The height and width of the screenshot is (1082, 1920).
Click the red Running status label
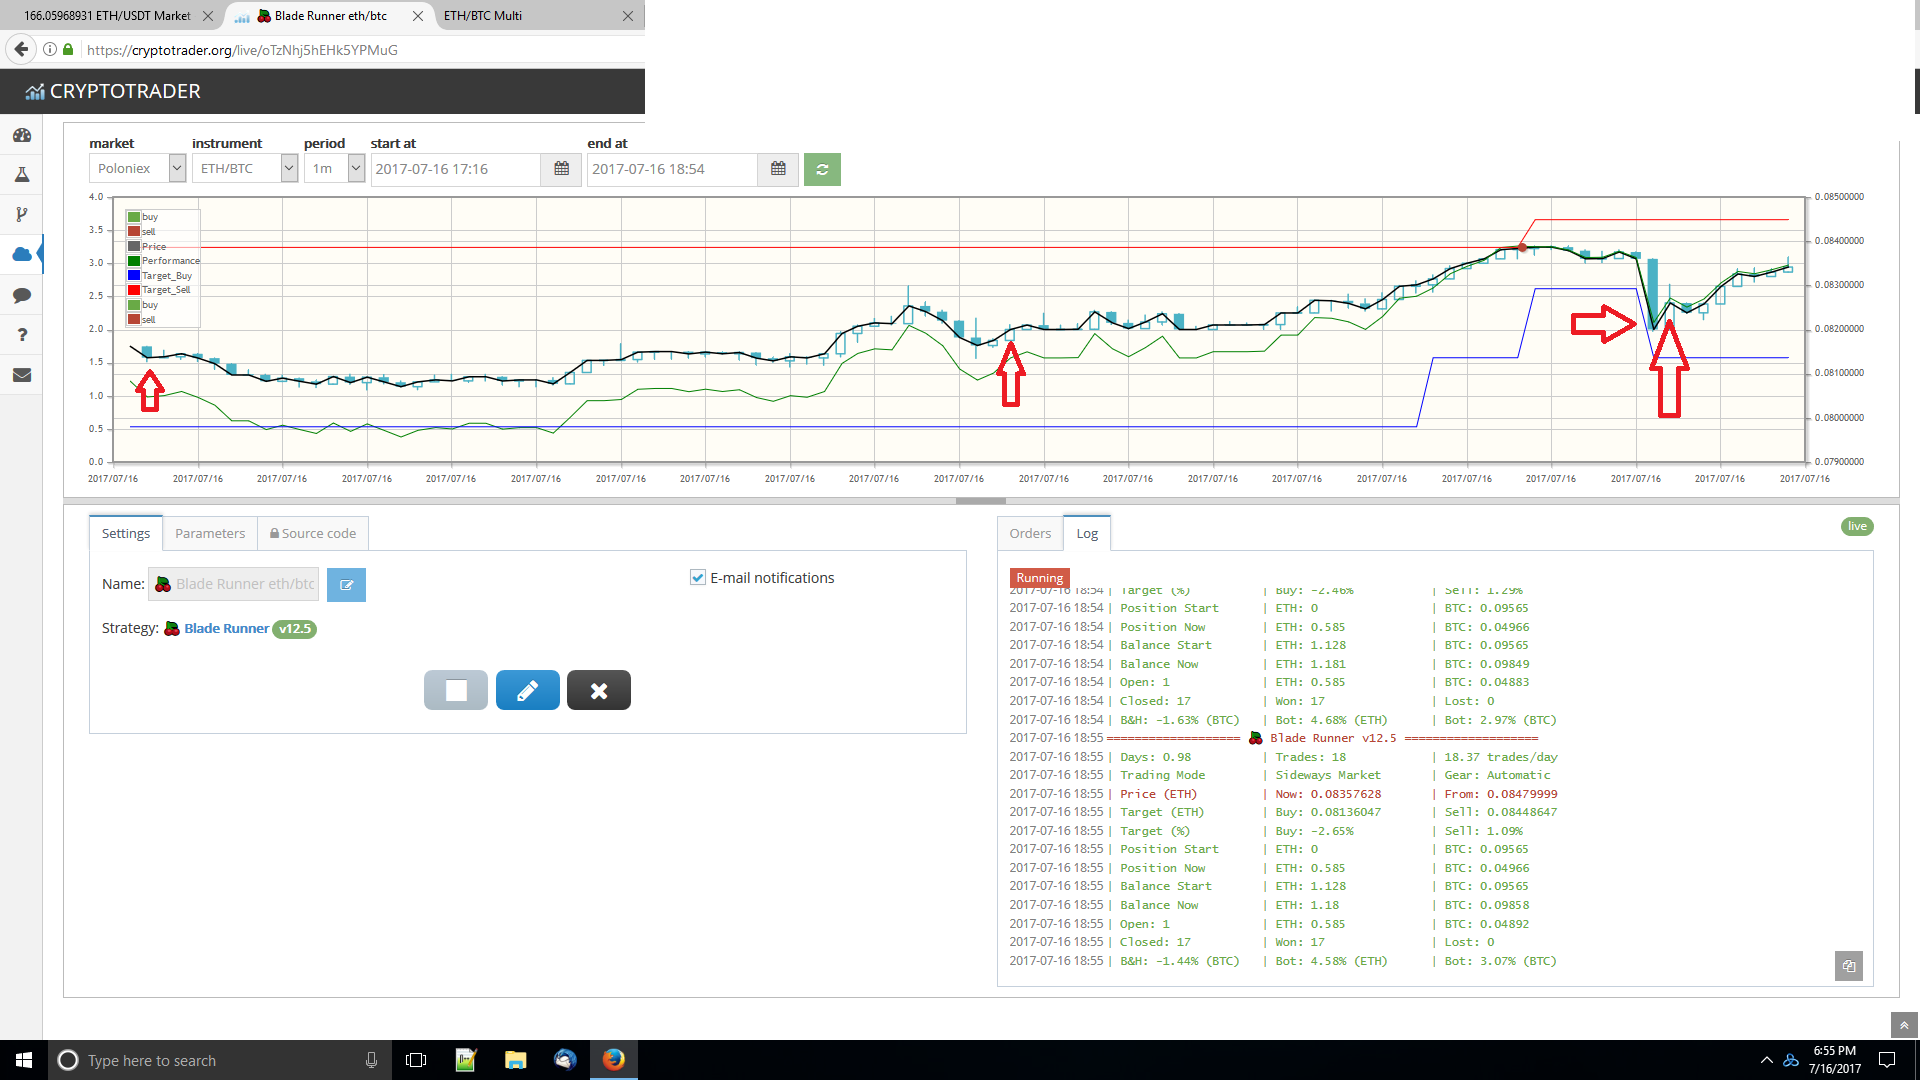(x=1040, y=578)
